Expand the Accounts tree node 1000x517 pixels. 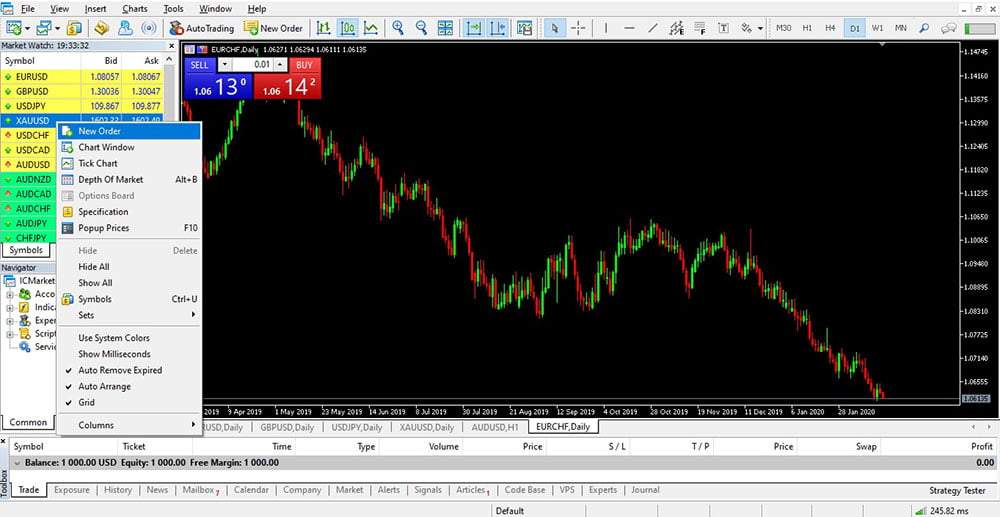tap(10, 295)
